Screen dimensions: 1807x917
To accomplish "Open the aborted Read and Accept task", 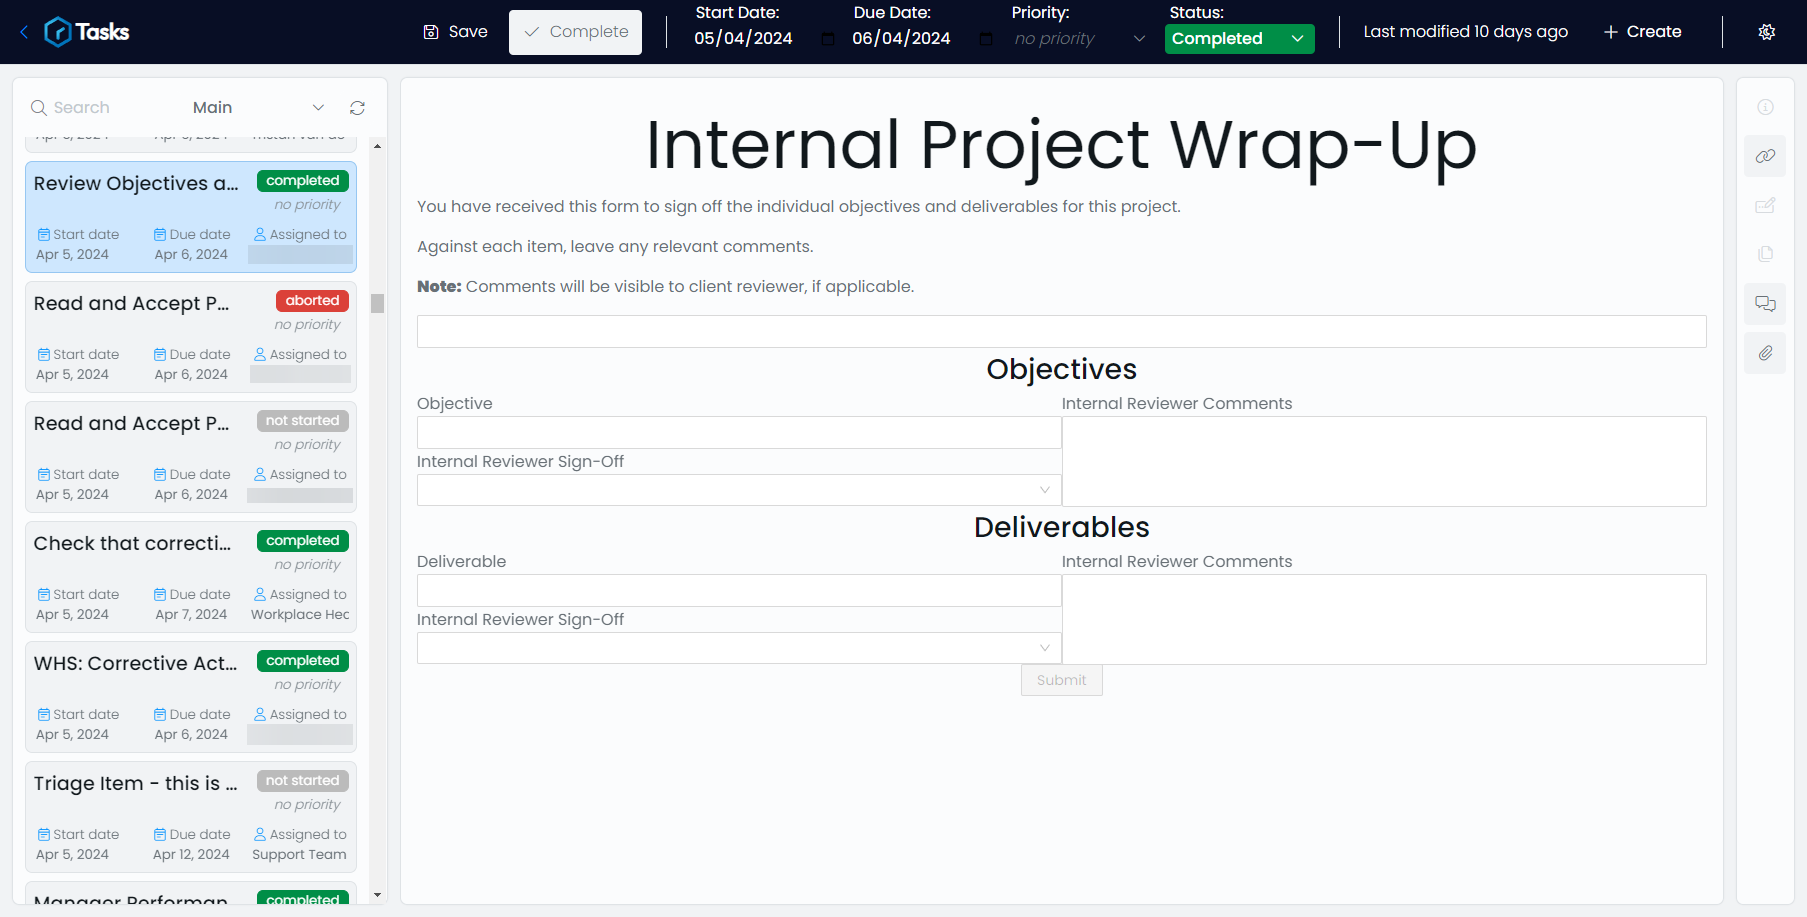I will click(x=191, y=337).
